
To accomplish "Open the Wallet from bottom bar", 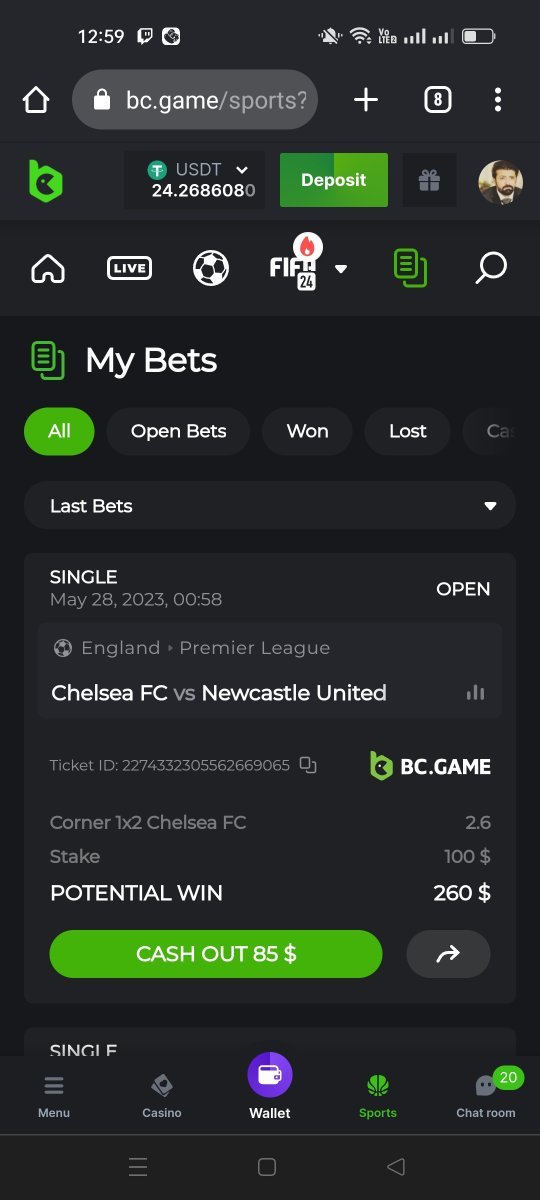I will coord(270,1086).
